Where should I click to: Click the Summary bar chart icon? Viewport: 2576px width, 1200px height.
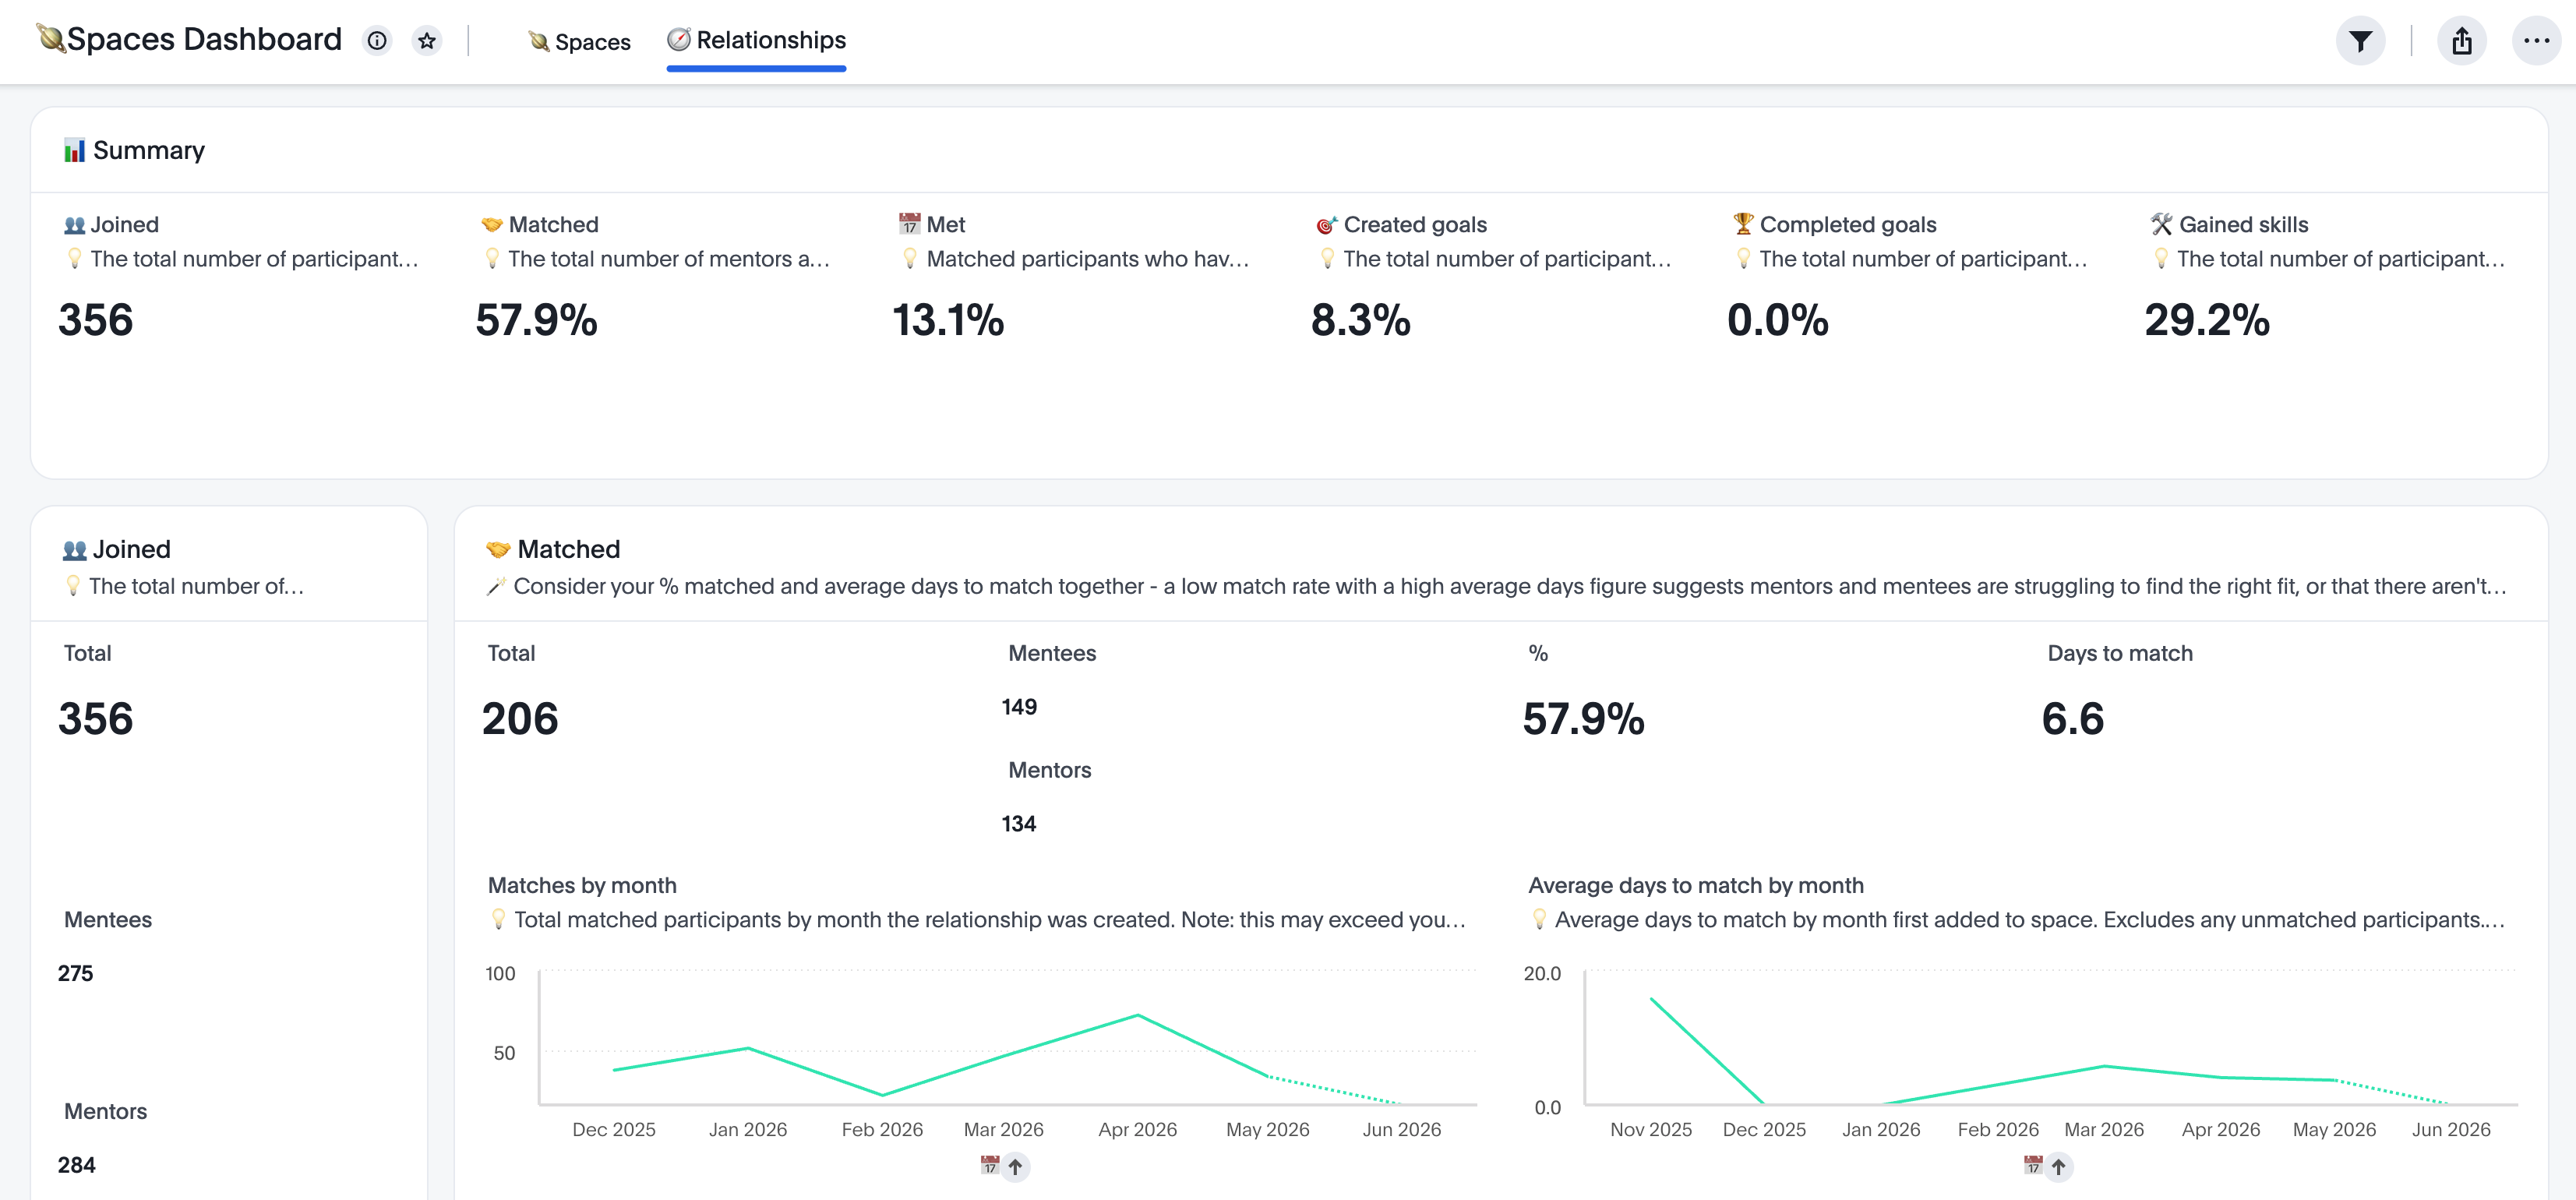pos(74,150)
